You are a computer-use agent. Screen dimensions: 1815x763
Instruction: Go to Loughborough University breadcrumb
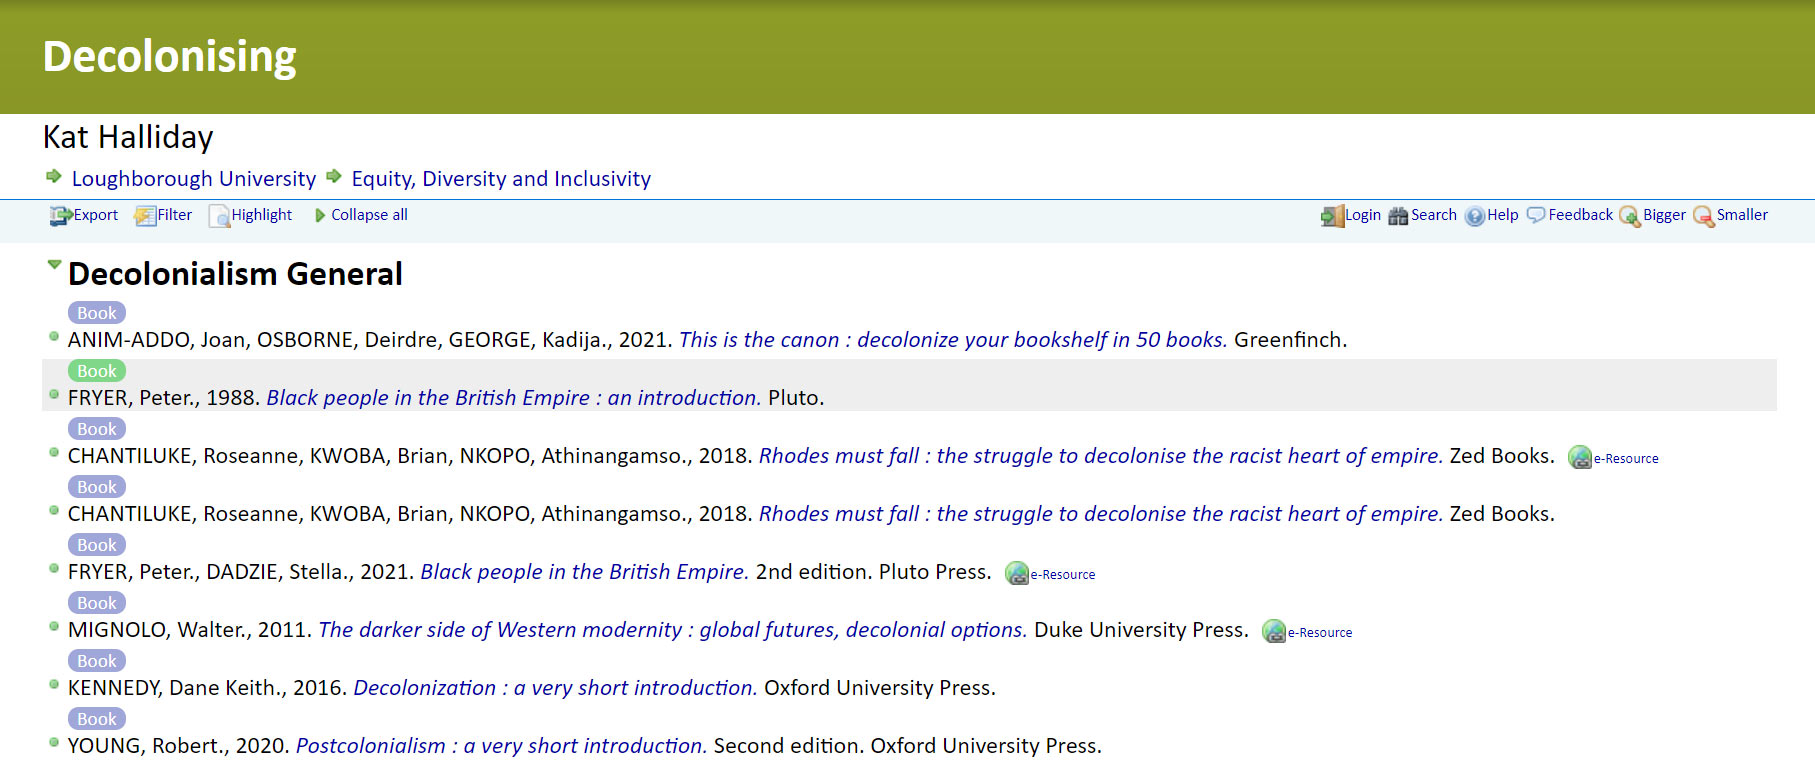[193, 179]
